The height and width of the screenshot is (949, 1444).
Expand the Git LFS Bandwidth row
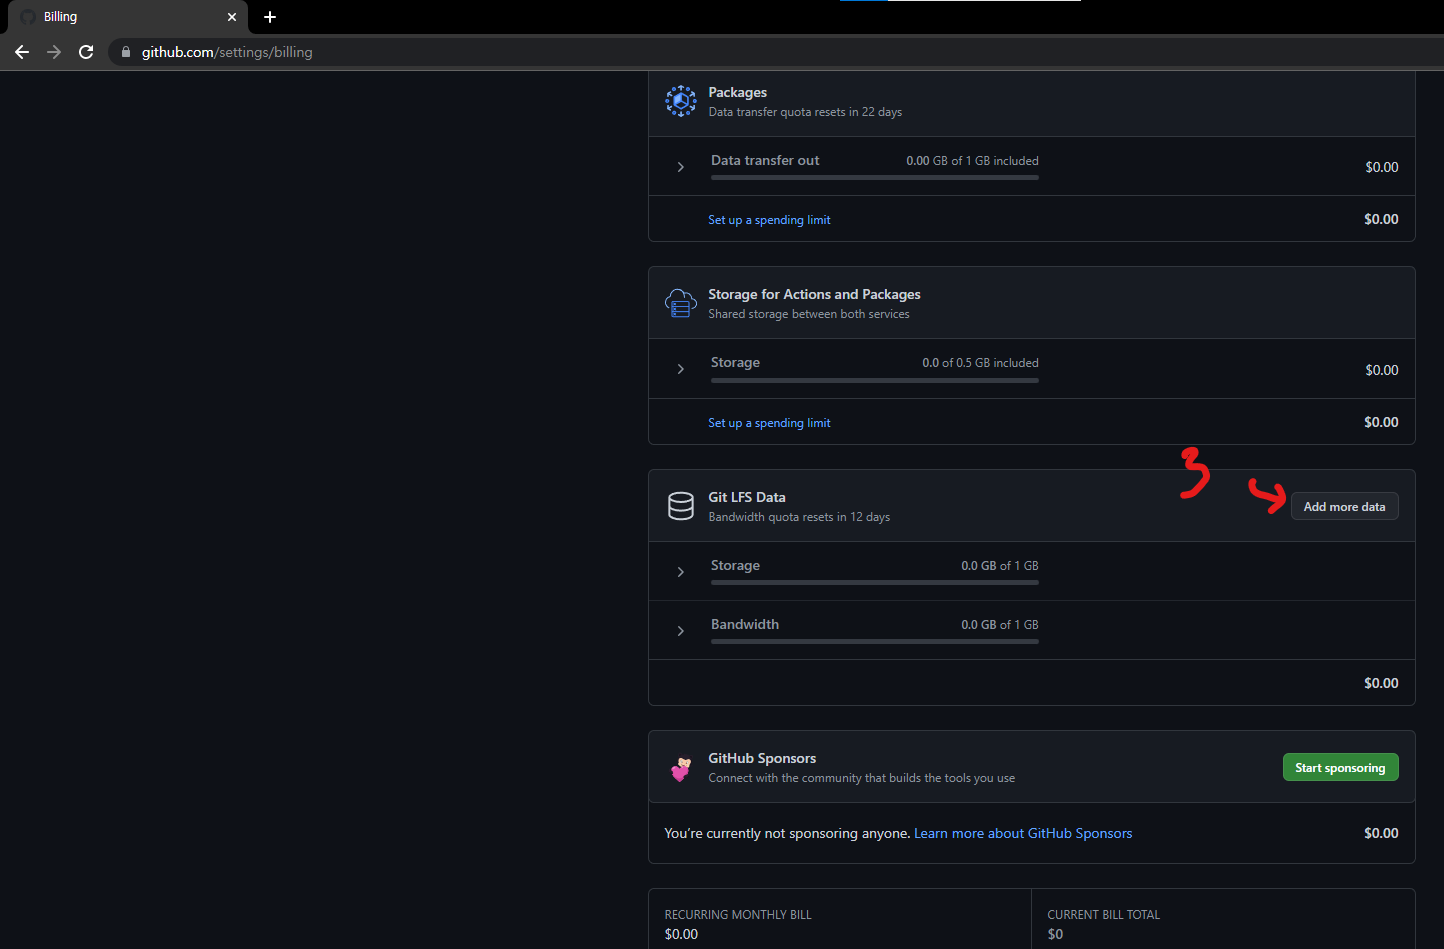tap(681, 631)
